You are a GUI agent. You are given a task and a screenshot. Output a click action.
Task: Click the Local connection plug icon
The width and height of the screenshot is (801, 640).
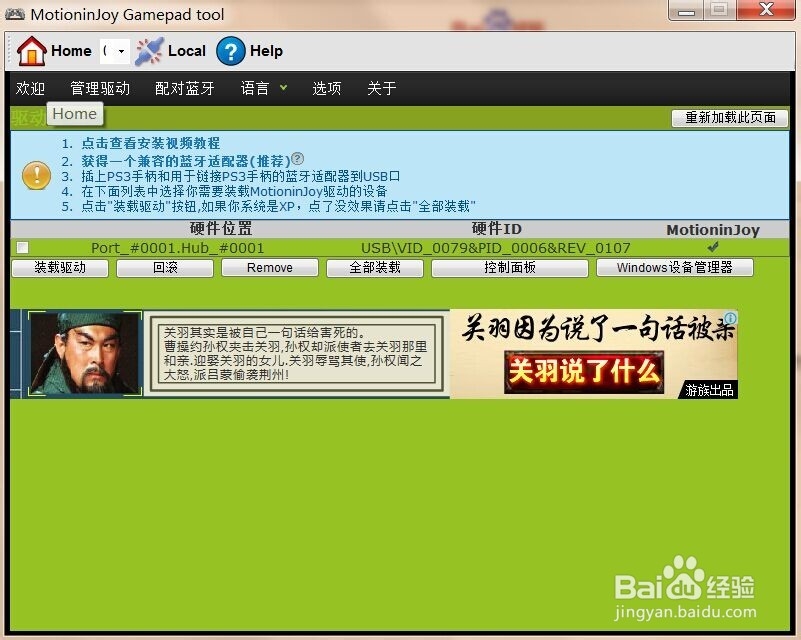point(149,51)
